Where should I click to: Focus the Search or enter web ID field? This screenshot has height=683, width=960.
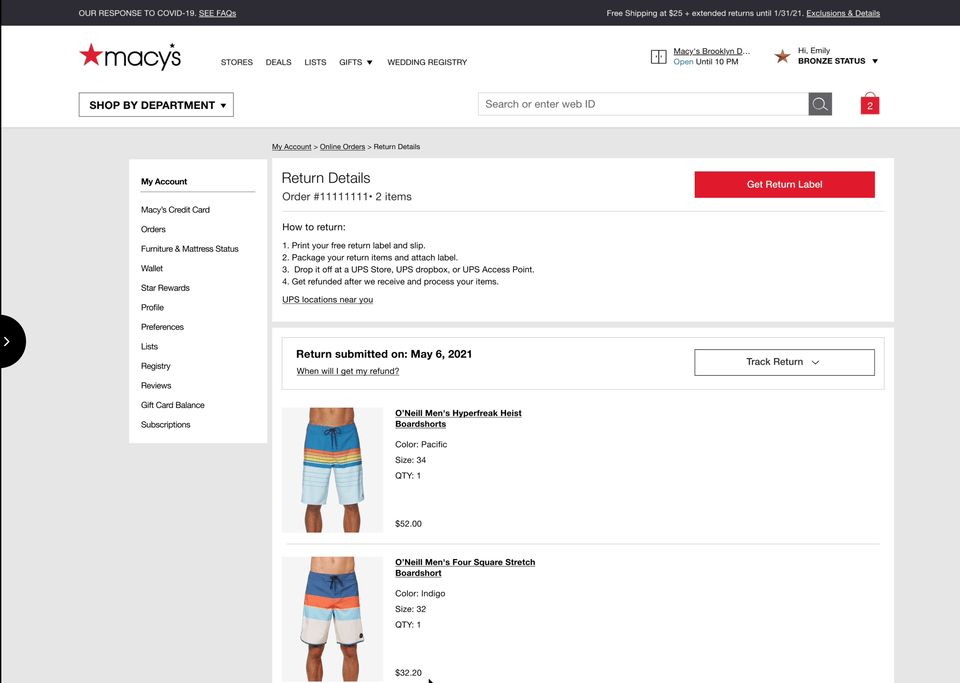[643, 104]
